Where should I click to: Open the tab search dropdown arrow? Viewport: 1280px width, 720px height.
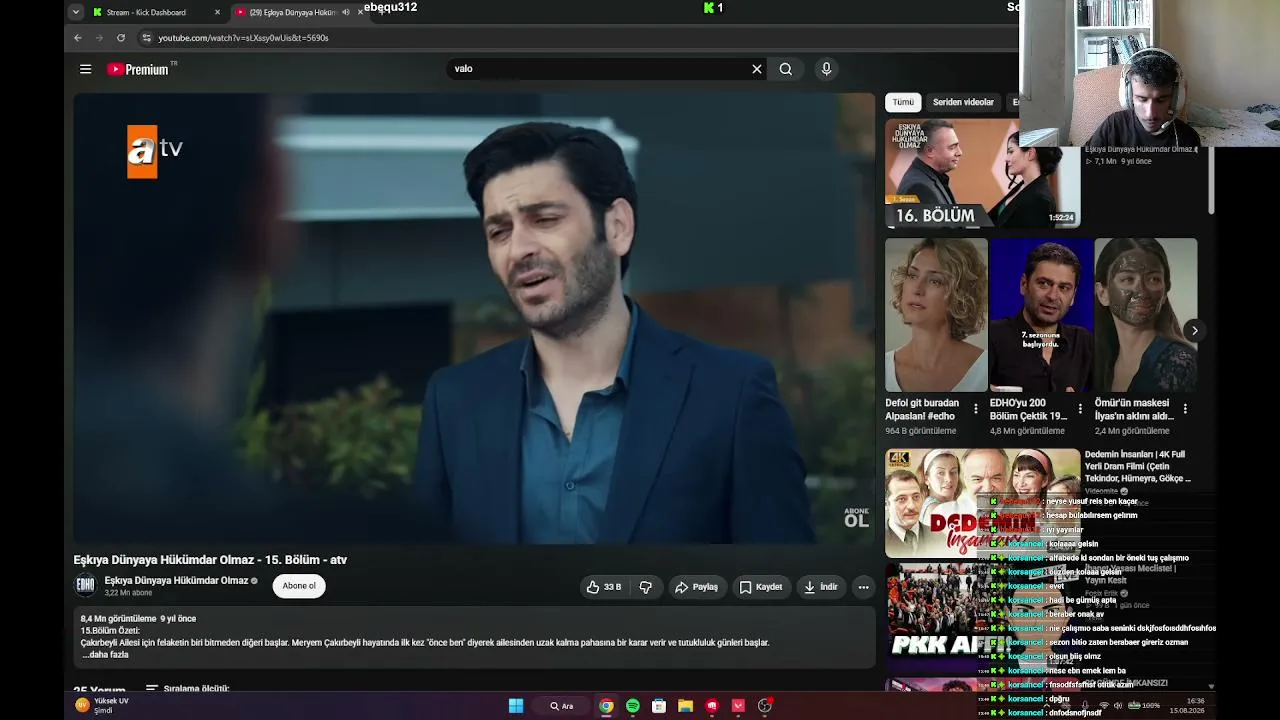pyautogui.click(x=75, y=12)
